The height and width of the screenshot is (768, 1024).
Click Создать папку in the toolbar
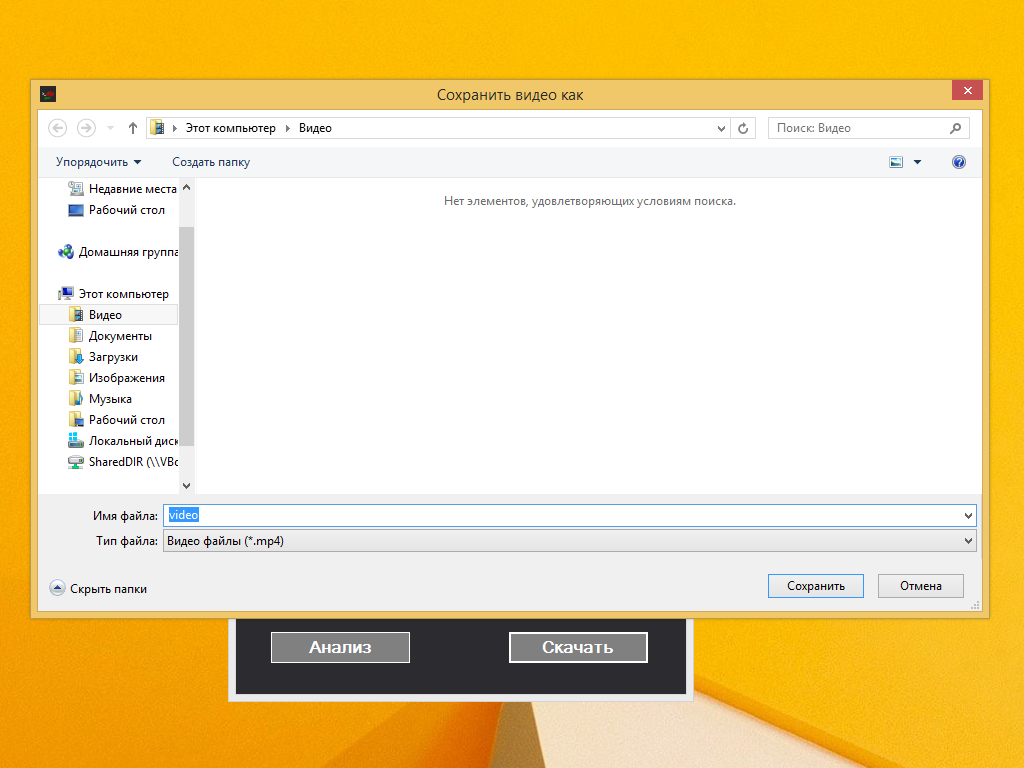click(211, 162)
